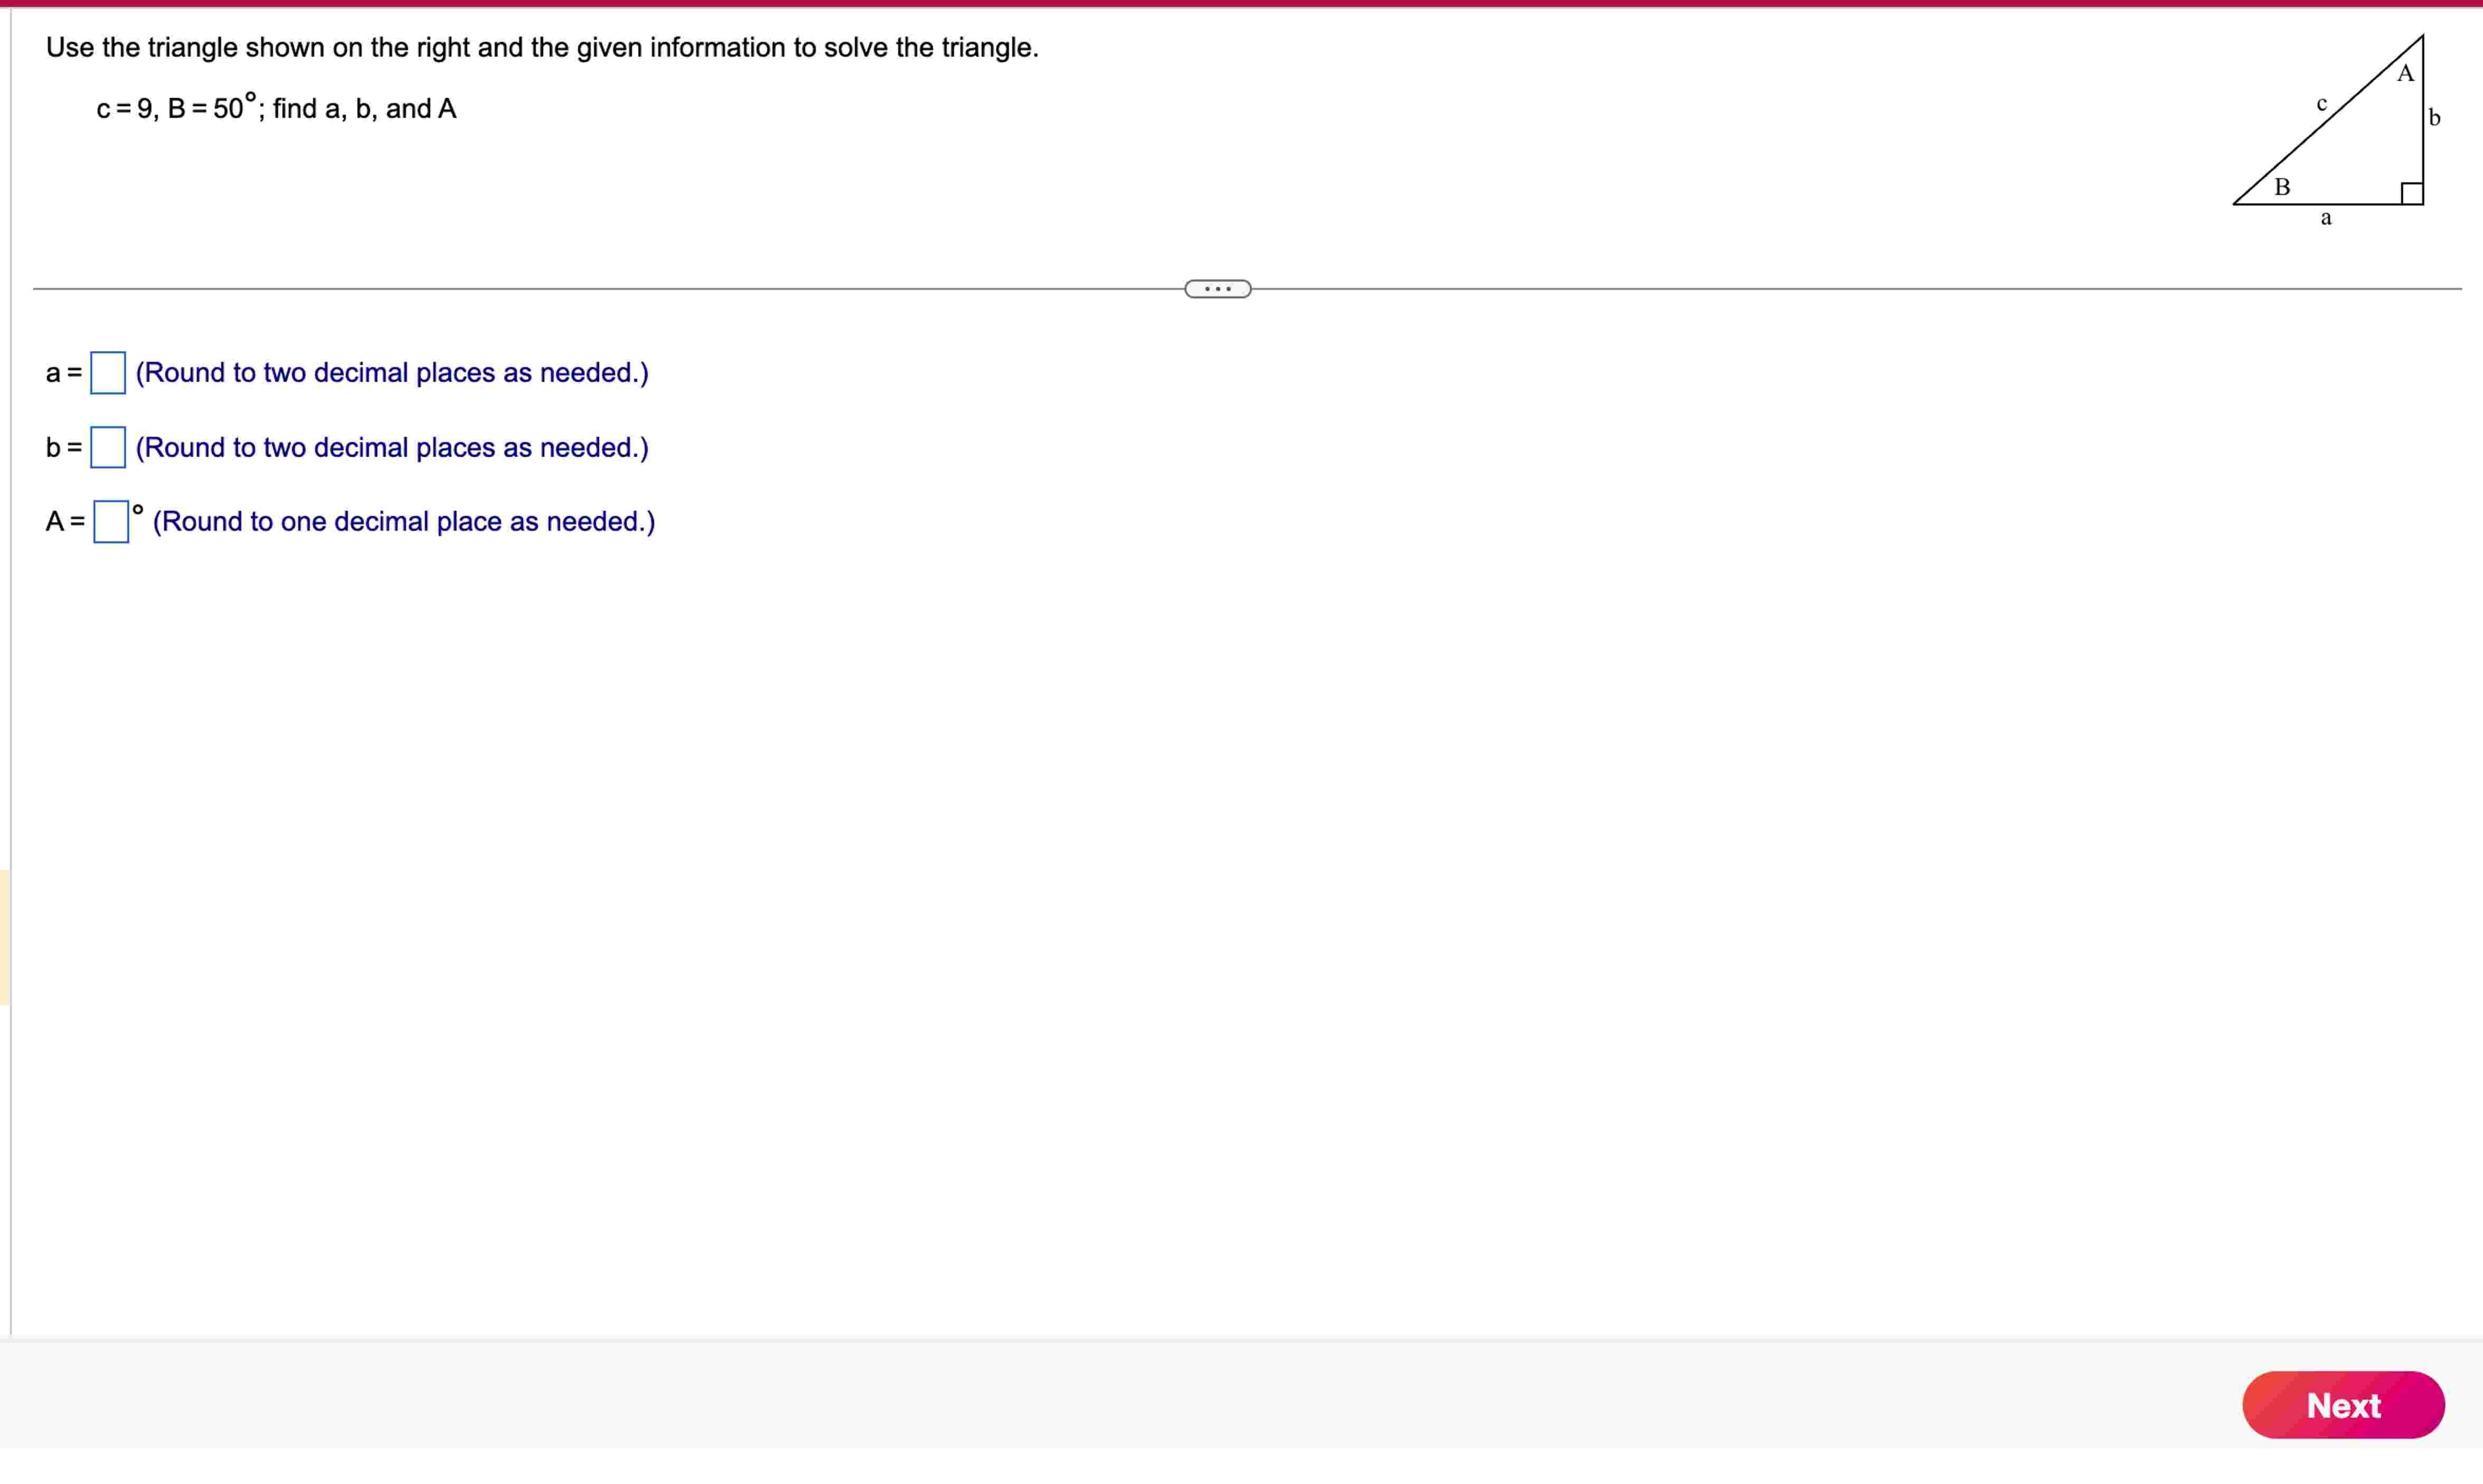Click the problem instruction sentence
The width and height of the screenshot is (2483, 1484).
pos(542,47)
